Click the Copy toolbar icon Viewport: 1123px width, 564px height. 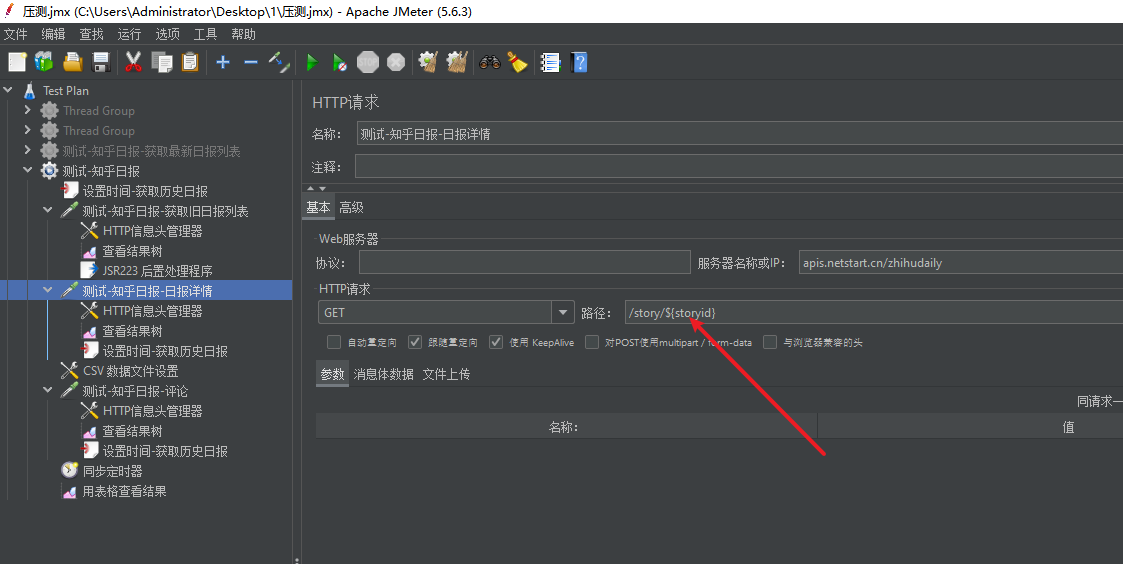click(162, 62)
